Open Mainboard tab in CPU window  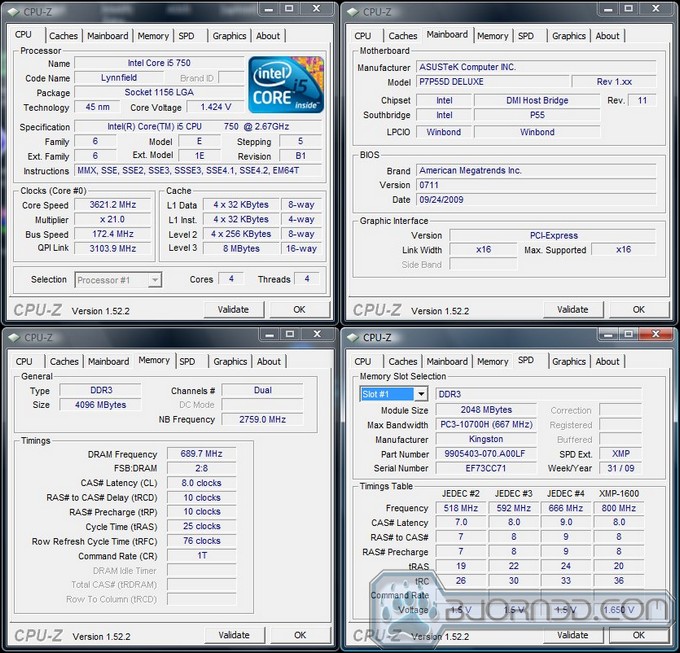pos(108,36)
